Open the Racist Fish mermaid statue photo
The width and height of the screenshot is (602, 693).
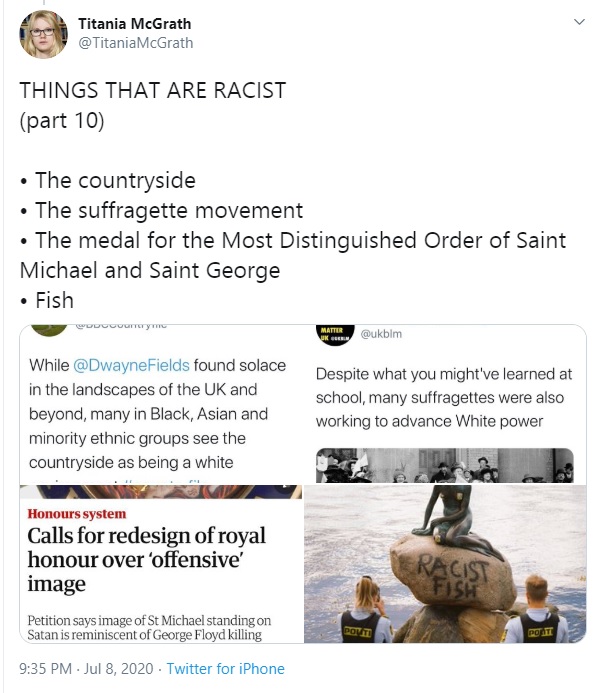(445, 564)
